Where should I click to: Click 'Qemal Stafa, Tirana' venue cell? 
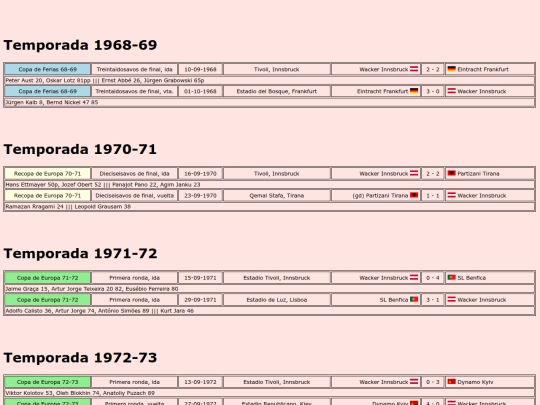tap(277, 196)
